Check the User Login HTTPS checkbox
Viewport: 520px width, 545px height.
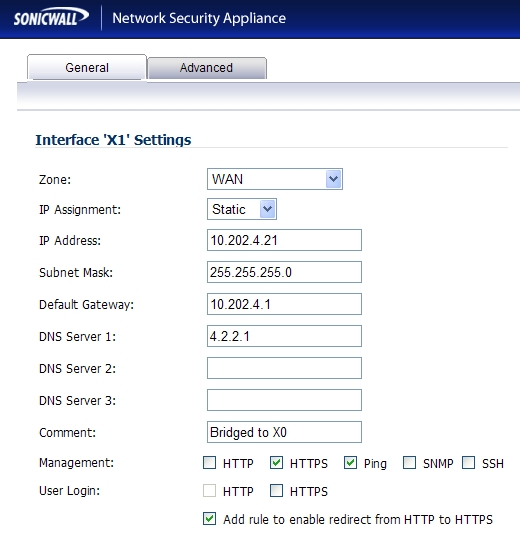276,491
